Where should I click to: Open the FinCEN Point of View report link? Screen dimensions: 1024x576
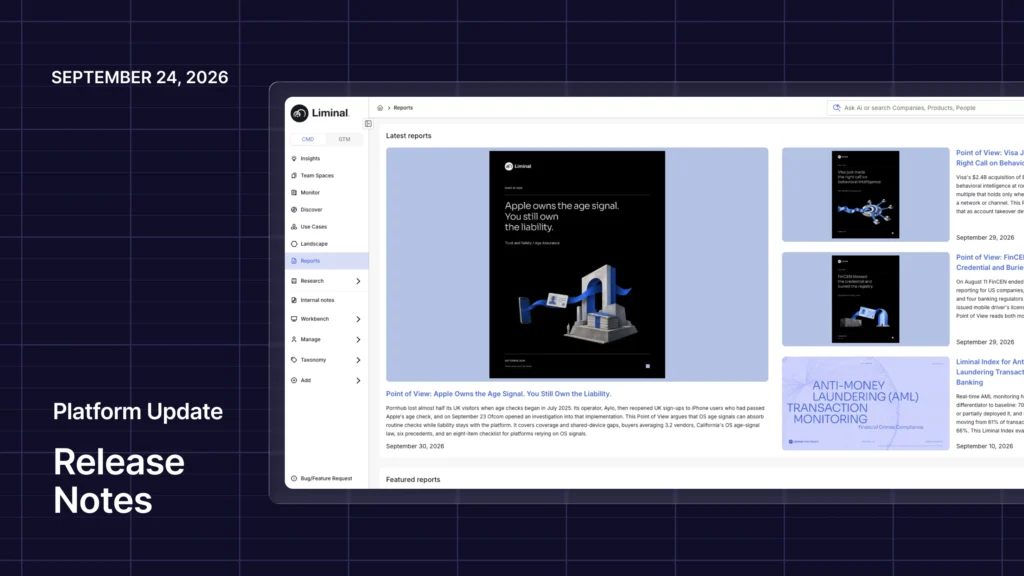[x=989, y=263]
